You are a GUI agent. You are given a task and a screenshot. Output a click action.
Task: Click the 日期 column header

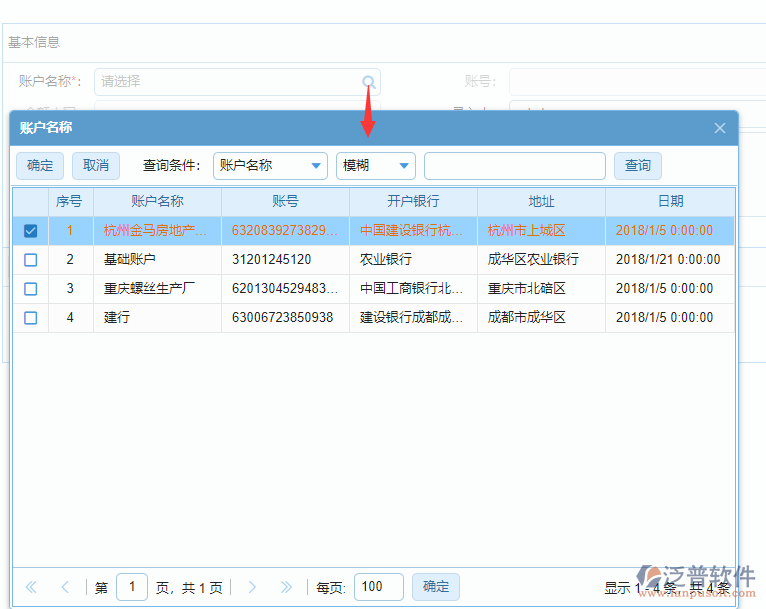tap(670, 201)
